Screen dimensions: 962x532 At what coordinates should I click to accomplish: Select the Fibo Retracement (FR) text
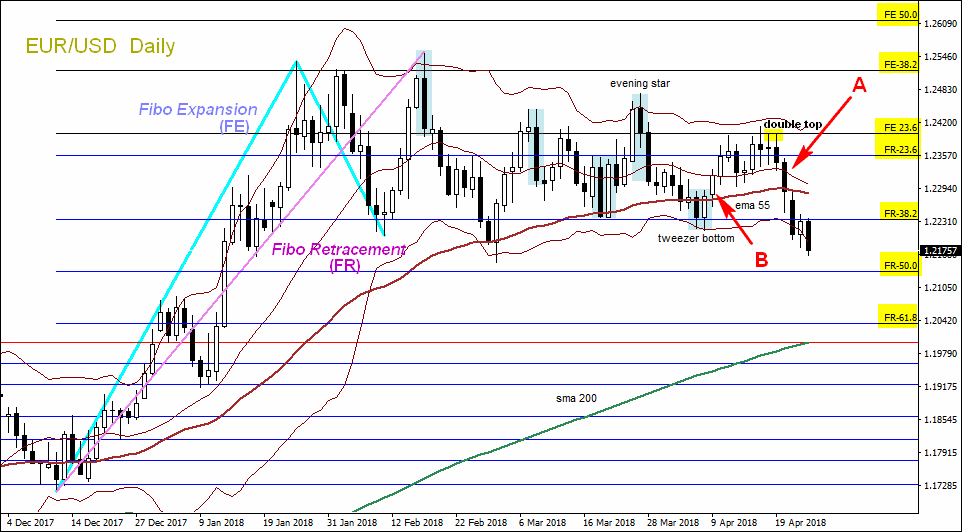click(x=339, y=258)
